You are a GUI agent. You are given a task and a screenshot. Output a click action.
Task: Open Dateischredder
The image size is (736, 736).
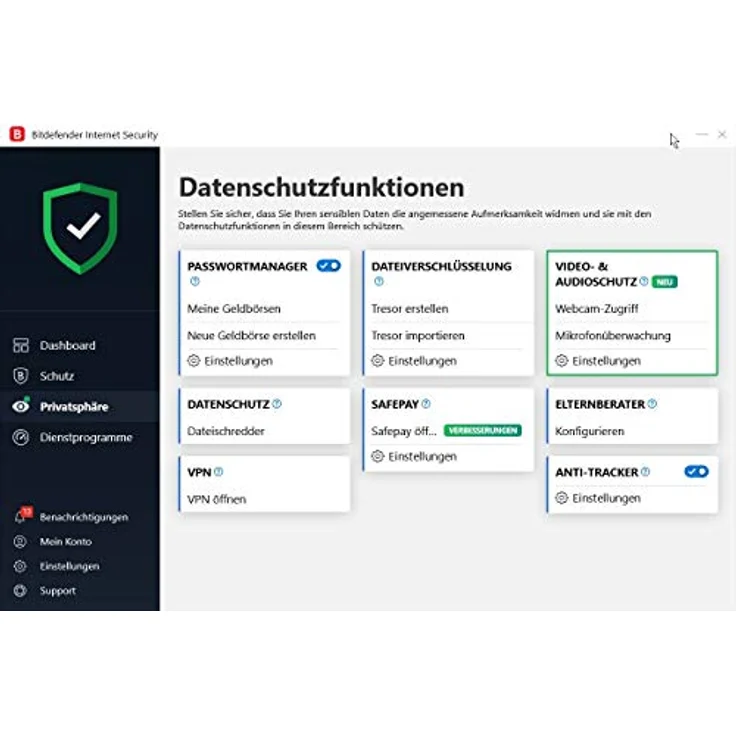[x=226, y=431]
